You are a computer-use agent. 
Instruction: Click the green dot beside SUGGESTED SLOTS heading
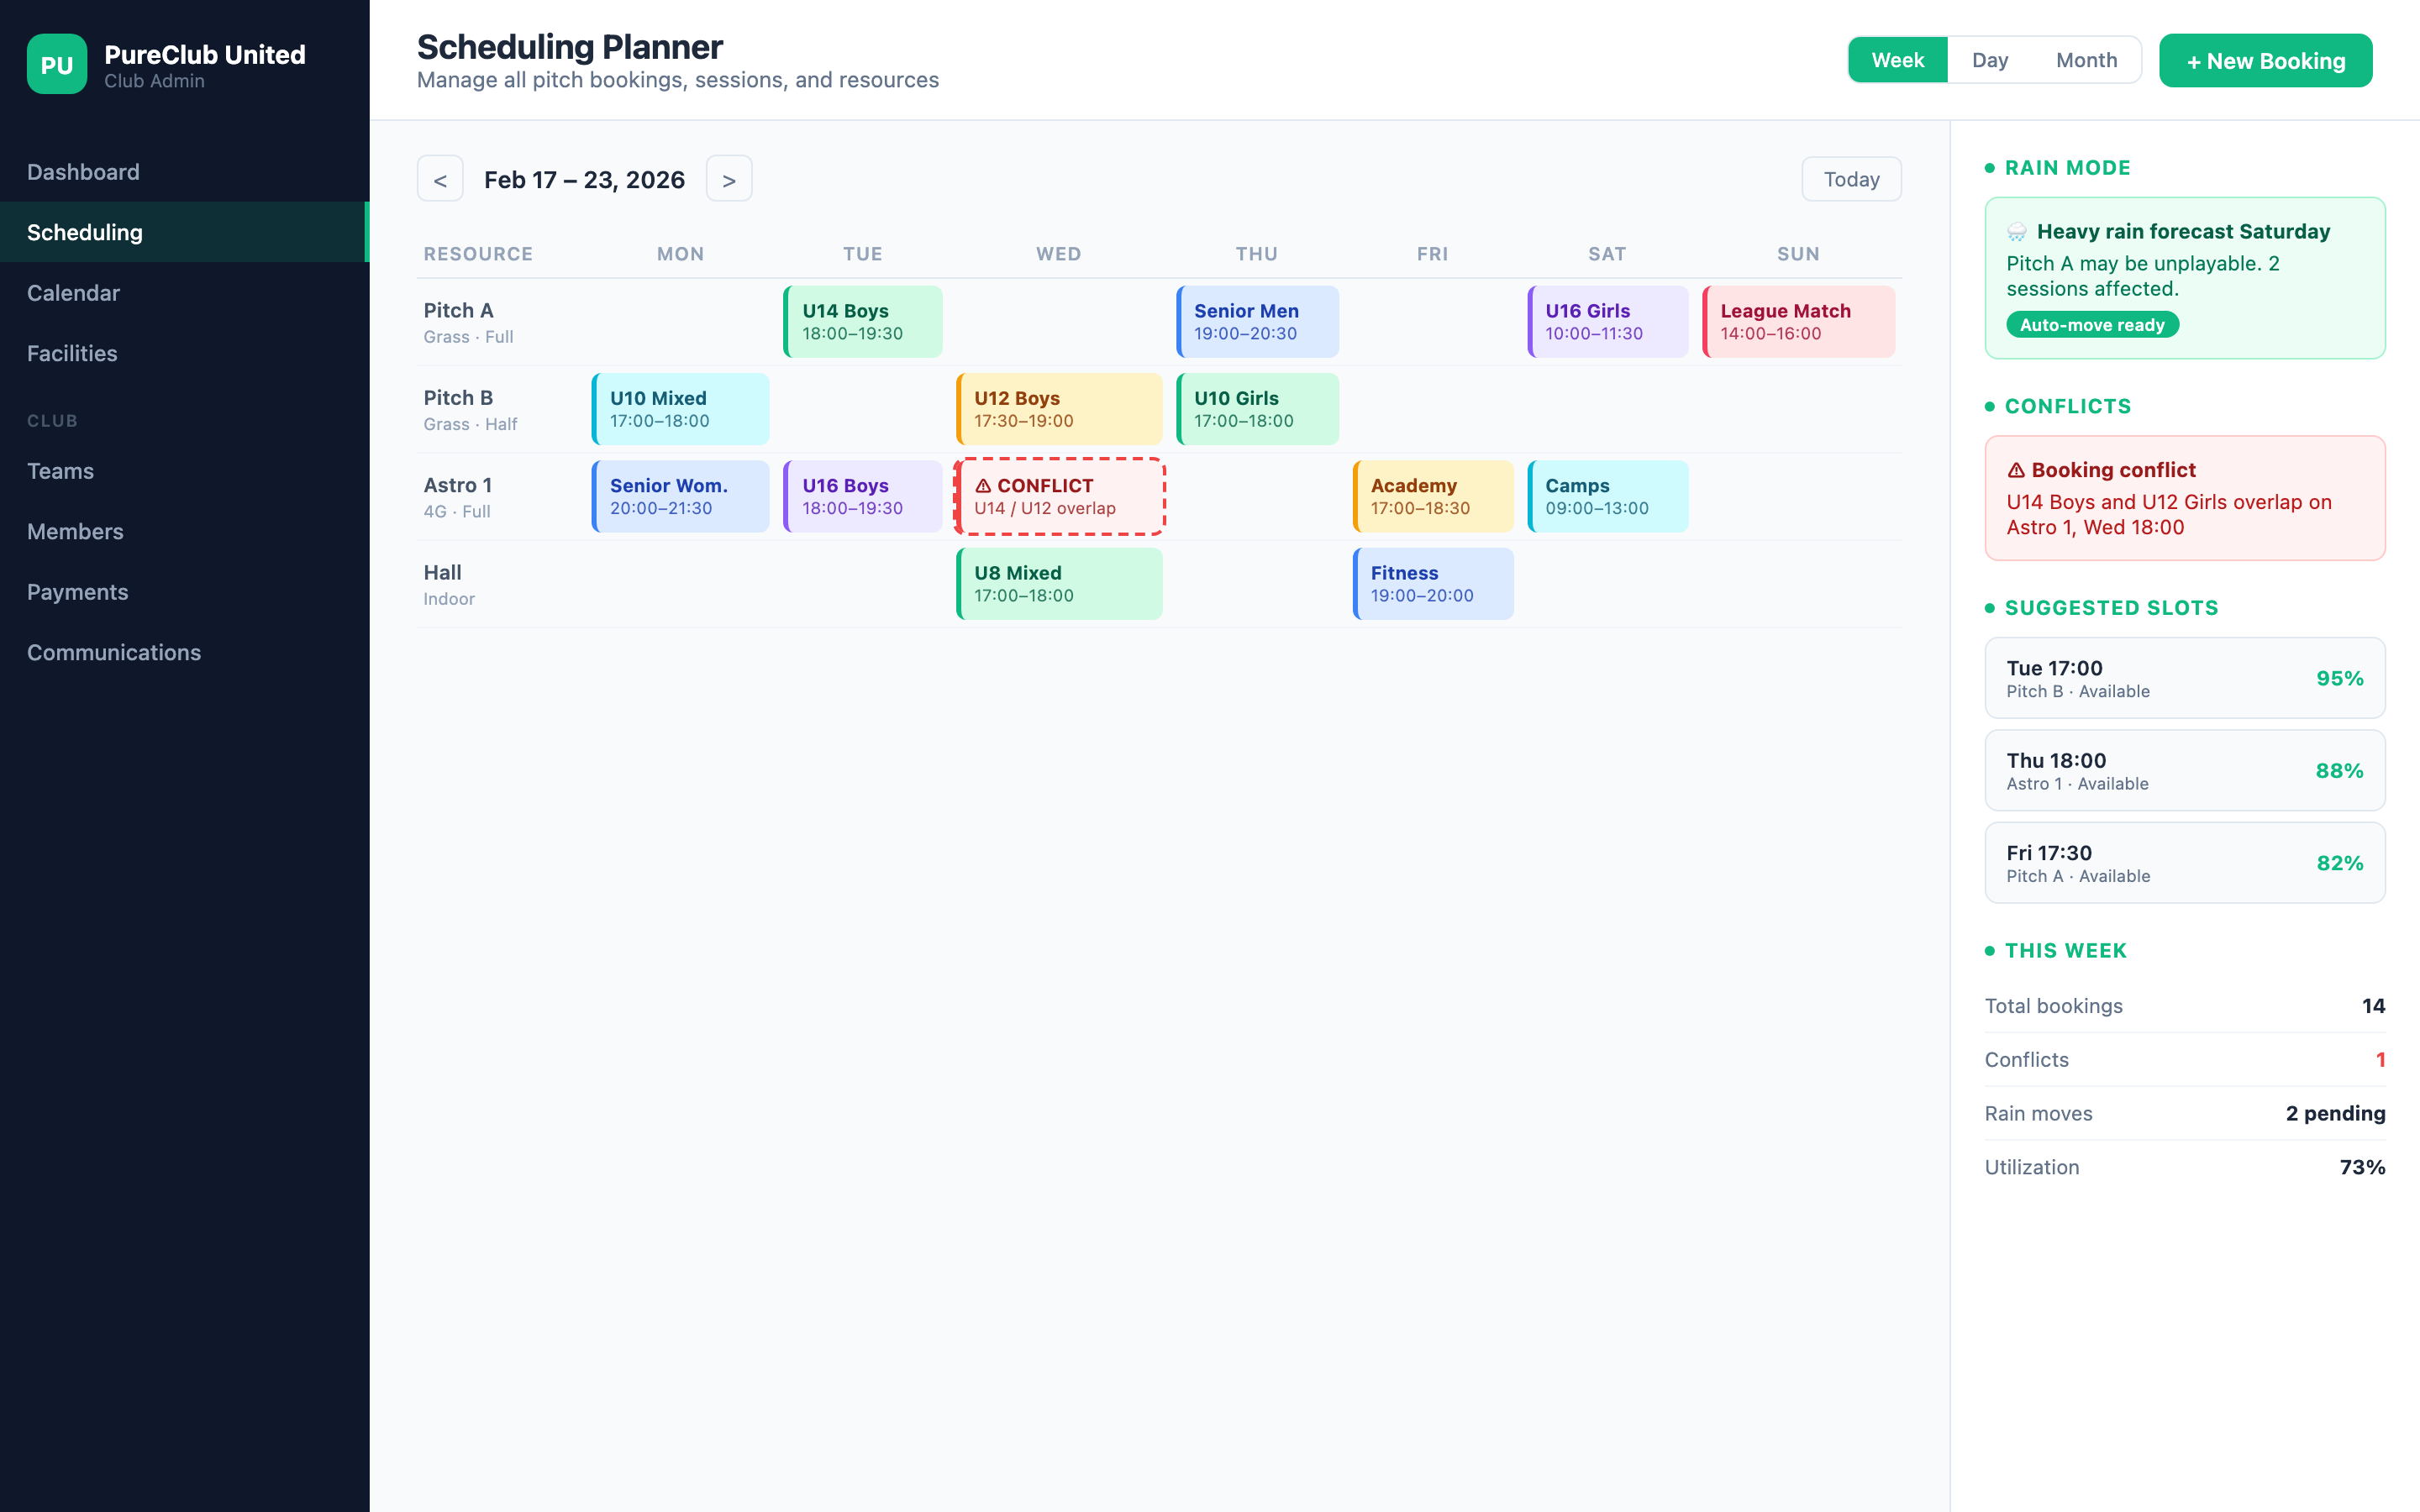[x=1990, y=608]
